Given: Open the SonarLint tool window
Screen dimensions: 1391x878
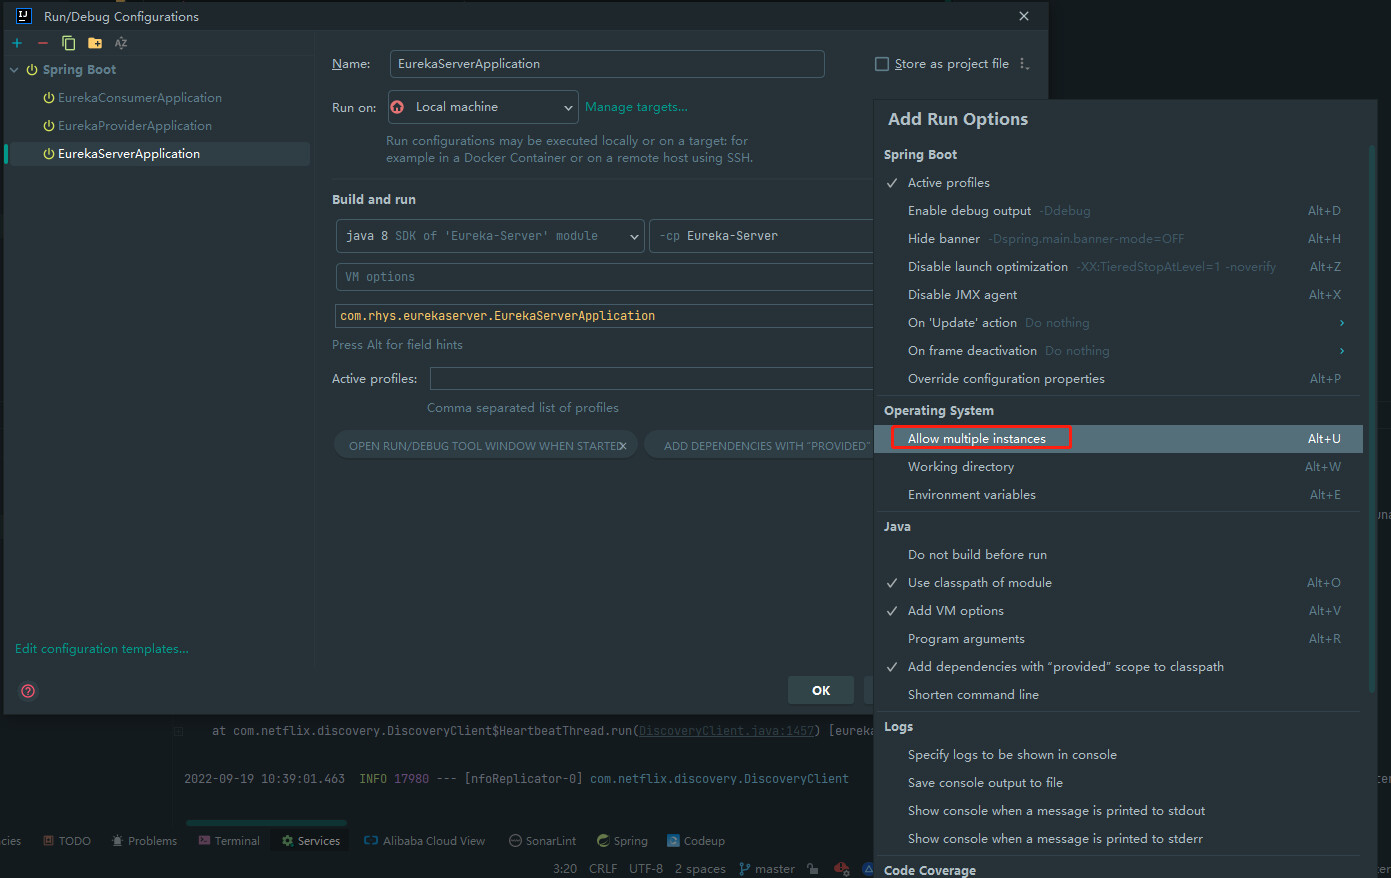Looking at the screenshot, I should [x=542, y=841].
